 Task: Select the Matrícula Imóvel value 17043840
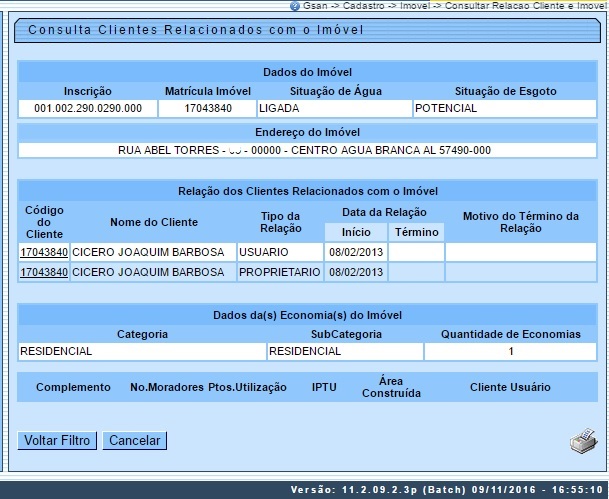coord(208,108)
